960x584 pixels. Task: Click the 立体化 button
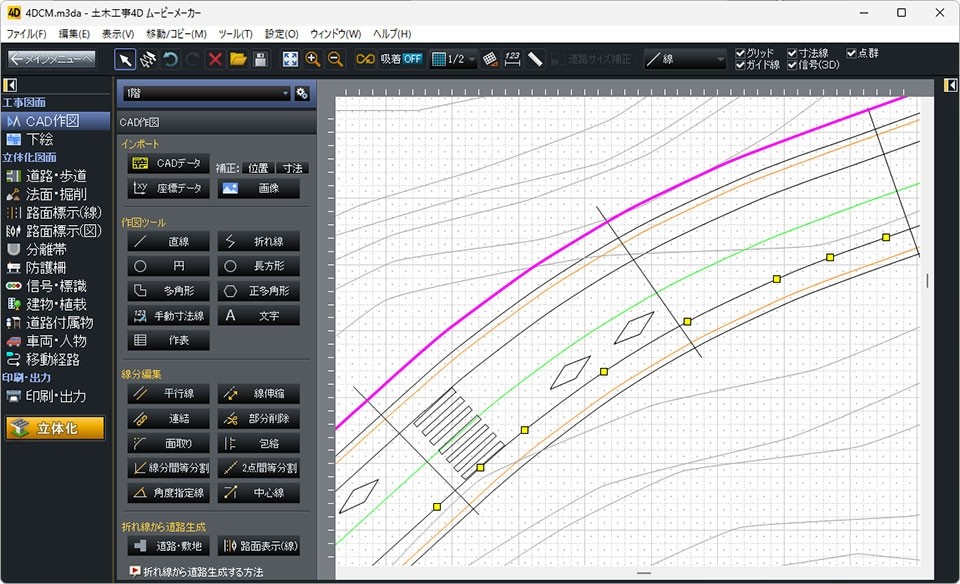point(55,428)
